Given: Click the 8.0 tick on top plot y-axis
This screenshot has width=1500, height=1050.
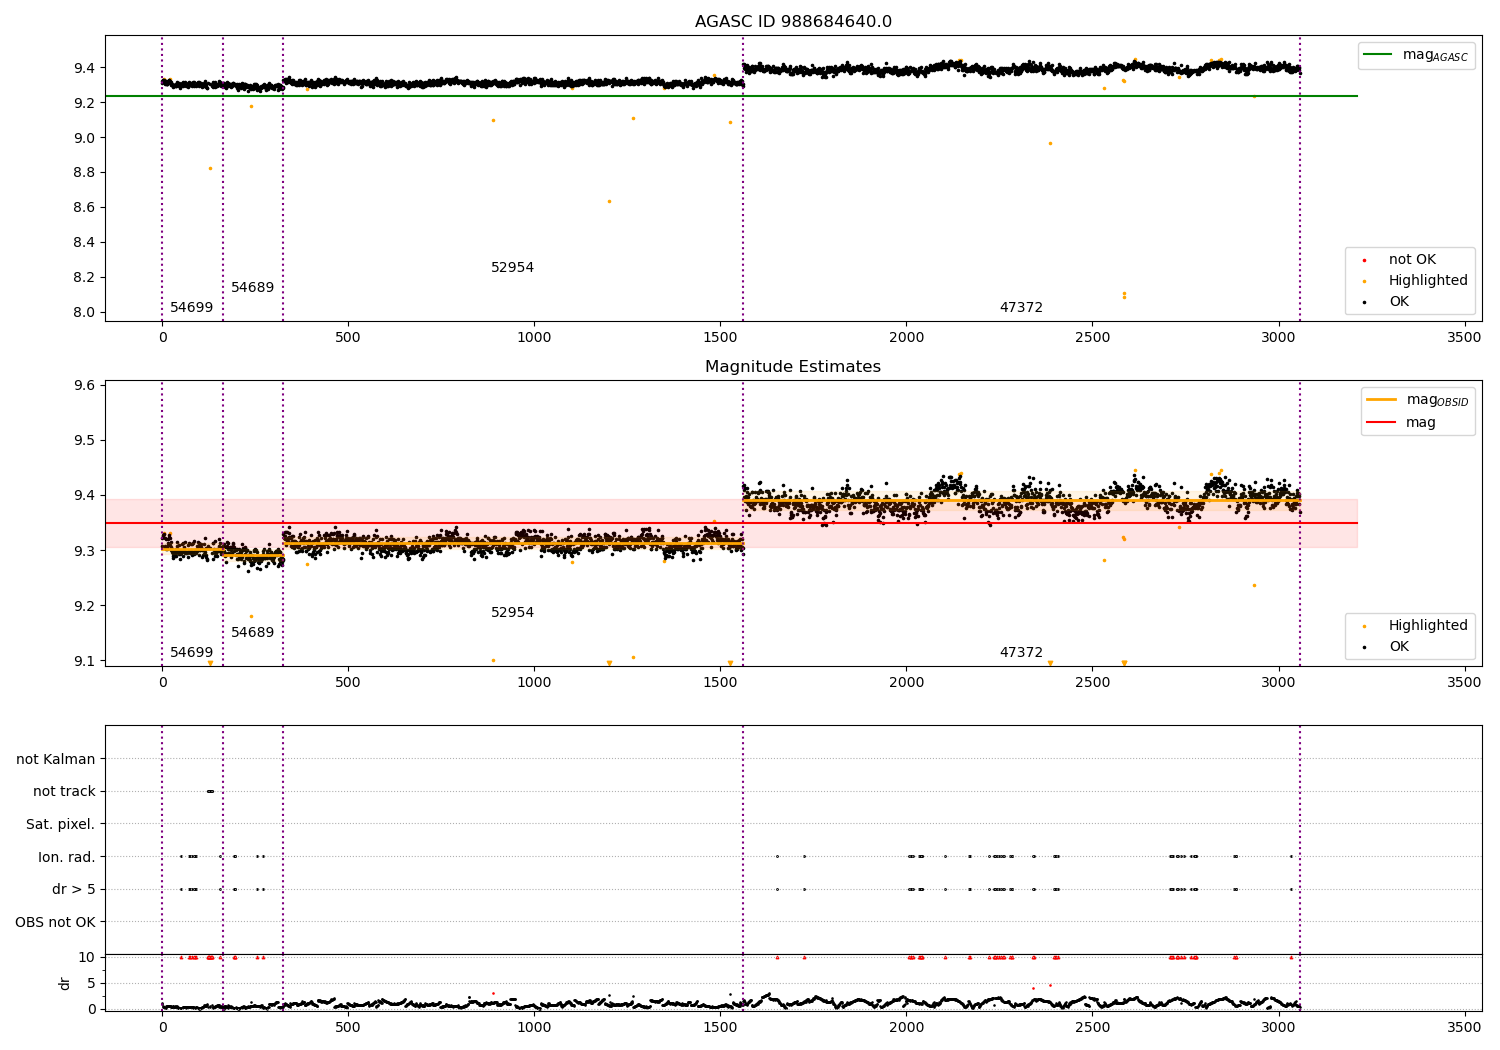Looking at the screenshot, I should 84,313.
